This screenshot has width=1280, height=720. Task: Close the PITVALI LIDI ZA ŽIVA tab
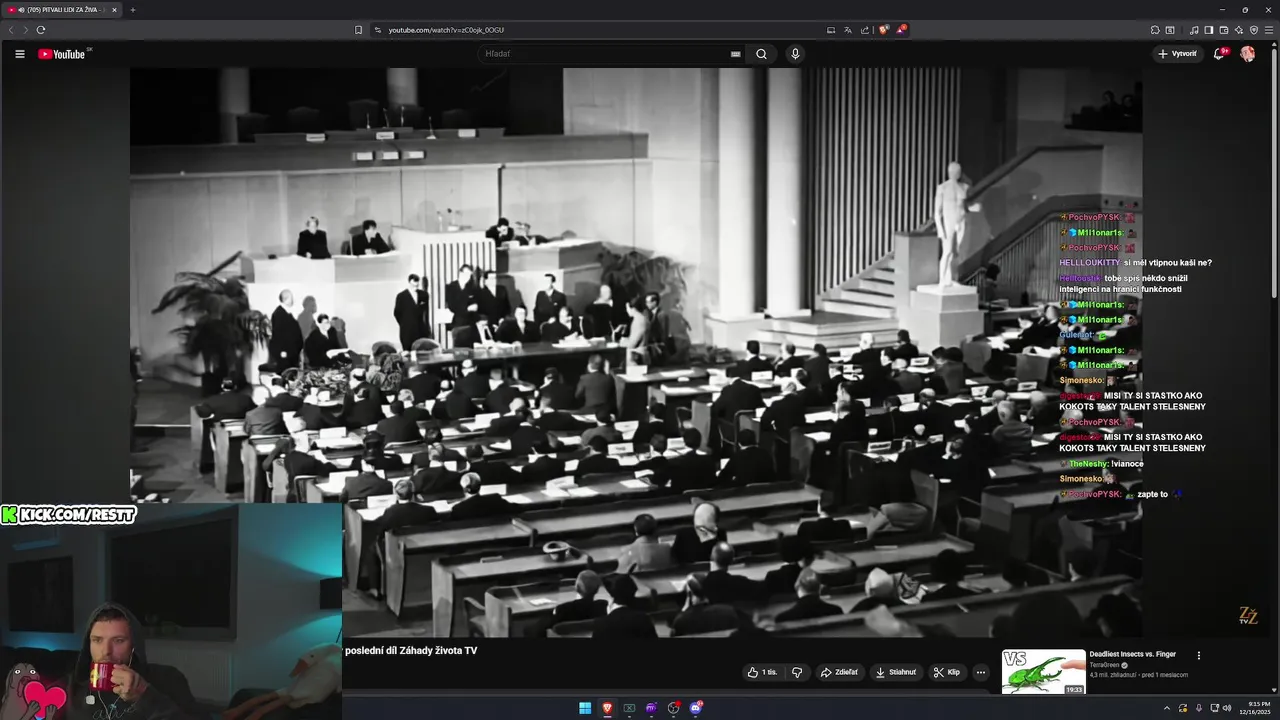[114, 10]
